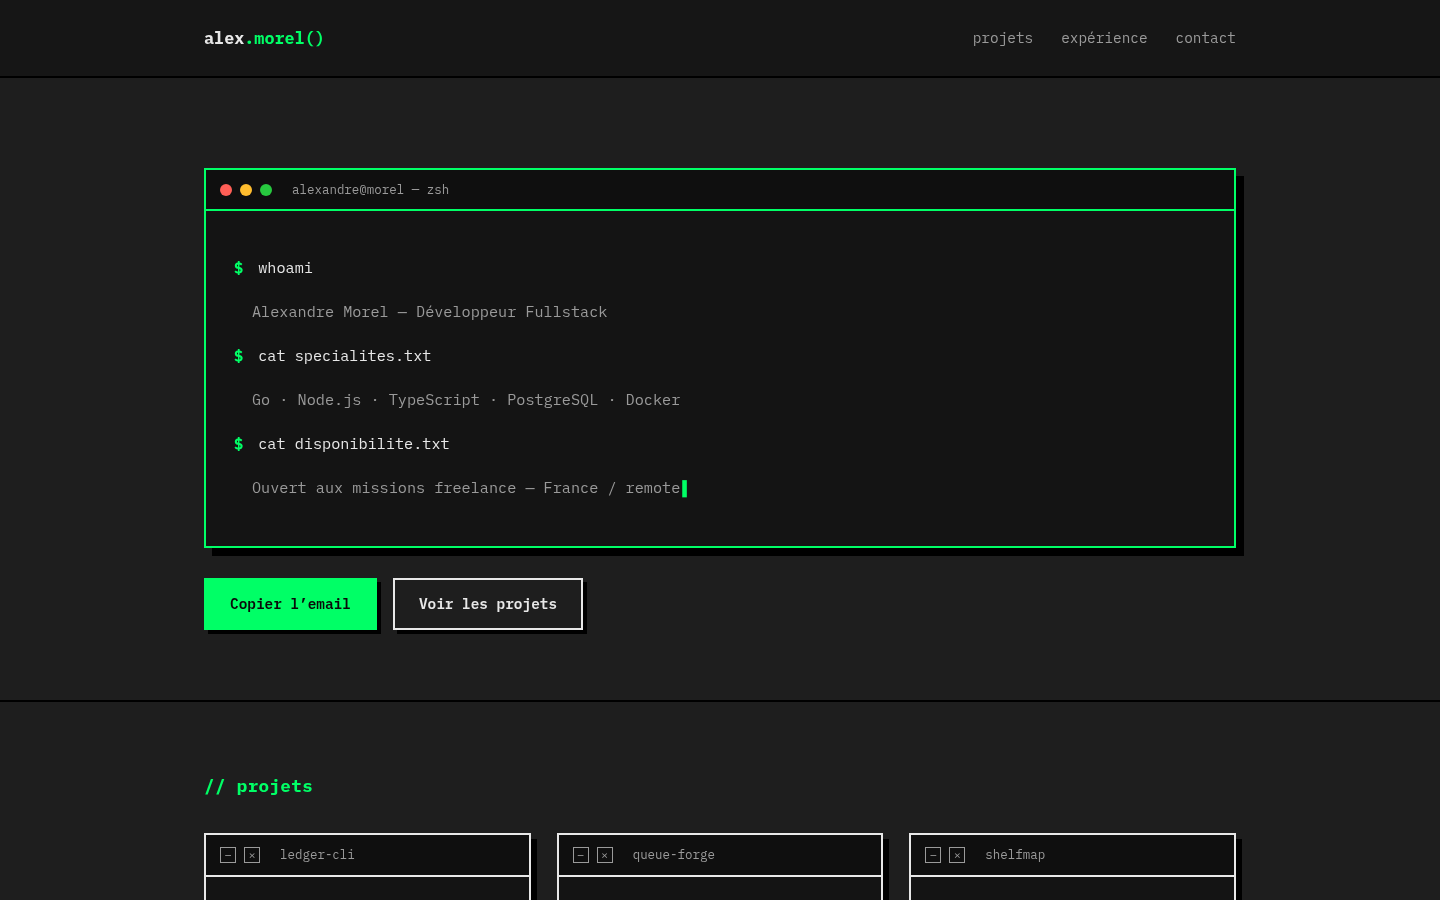Click the queue-forge card title
The width and height of the screenshot is (1440, 900).
tap(673, 855)
